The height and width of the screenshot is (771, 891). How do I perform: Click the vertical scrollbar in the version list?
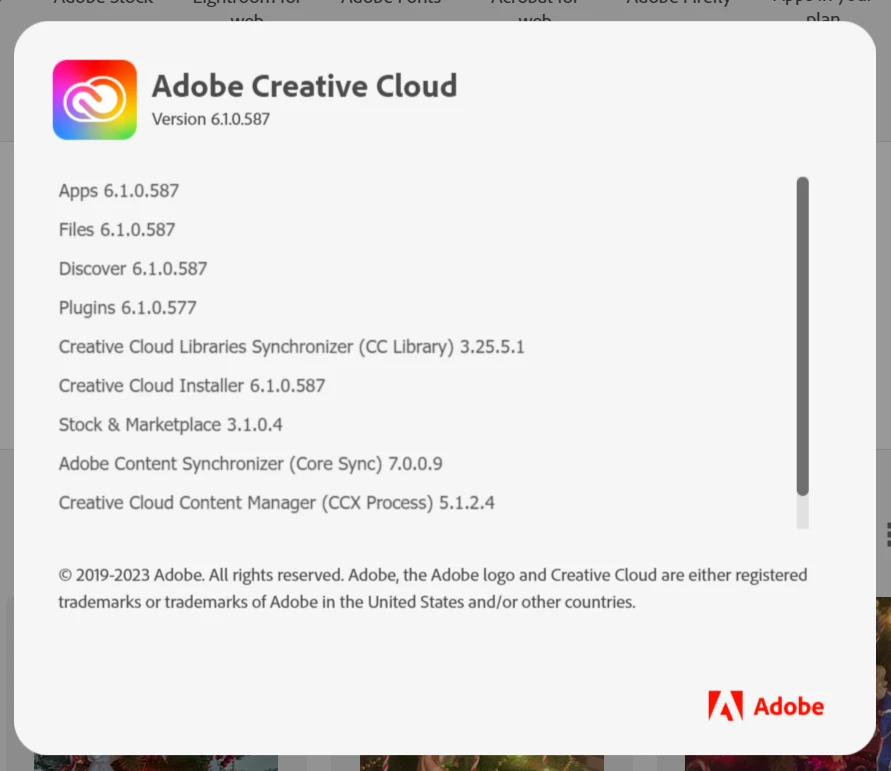tap(802, 336)
